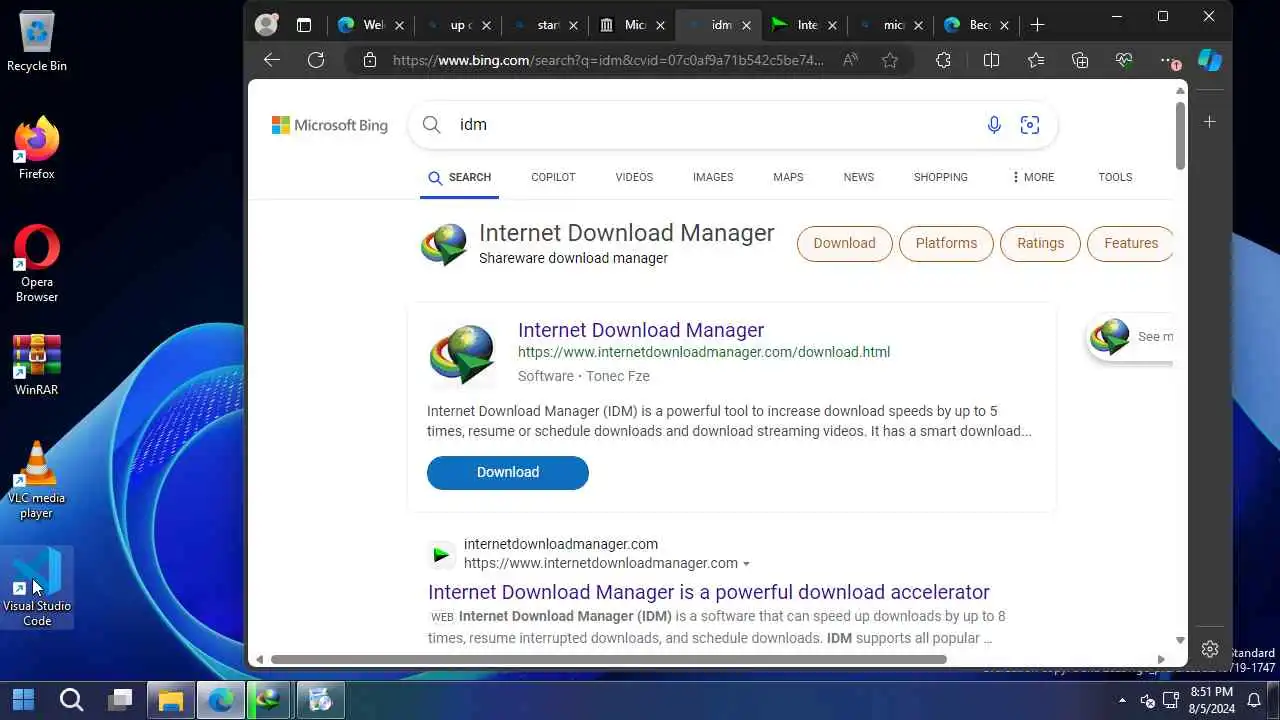Viewport: 1280px width, 720px height.
Task: Open Task View on taskbar
Action: pos(121,699)
